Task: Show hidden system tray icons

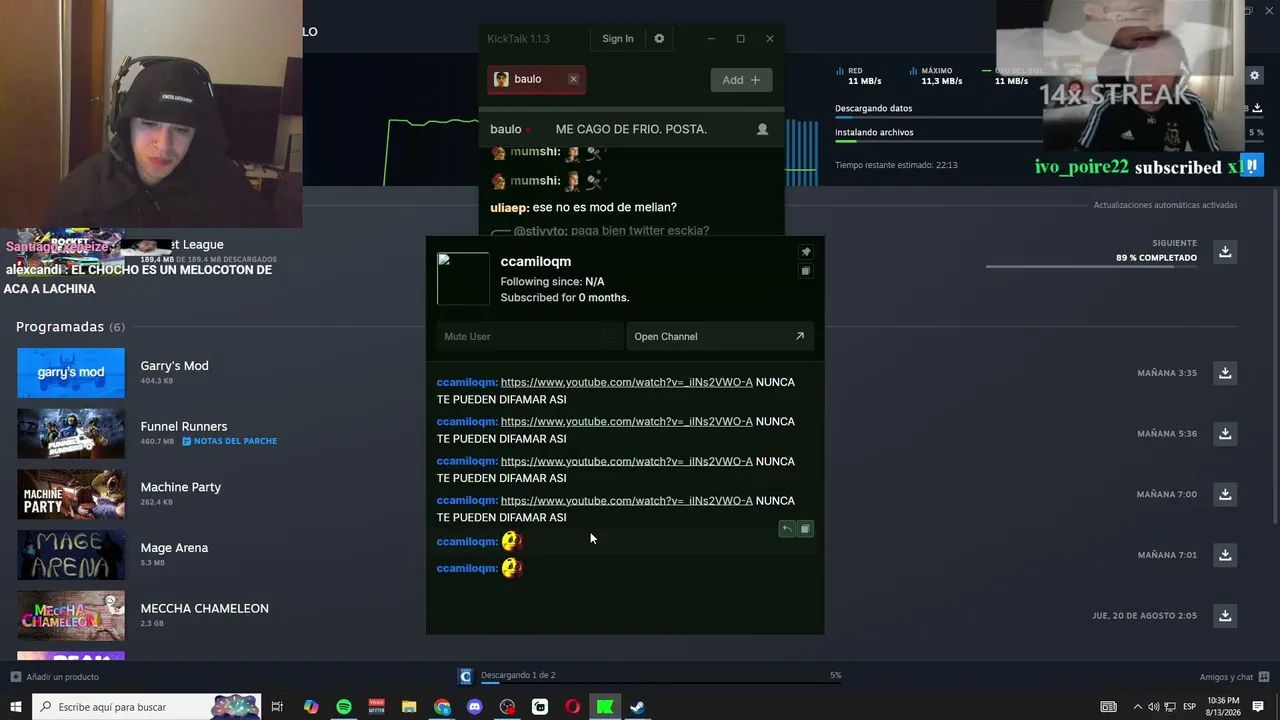Action: (x=1137, y=707)
